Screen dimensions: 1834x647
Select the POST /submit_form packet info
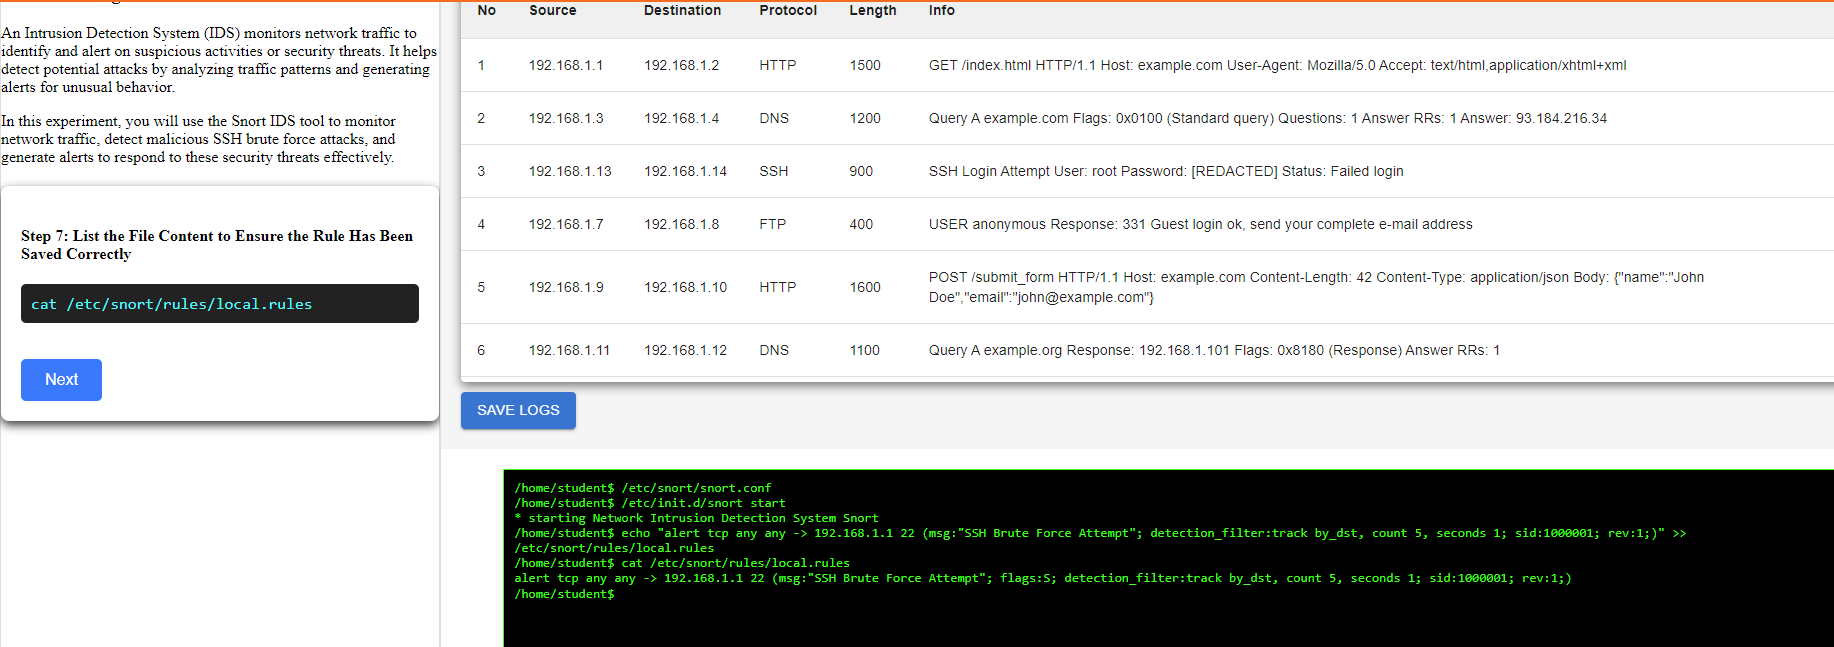[1315, 287]
